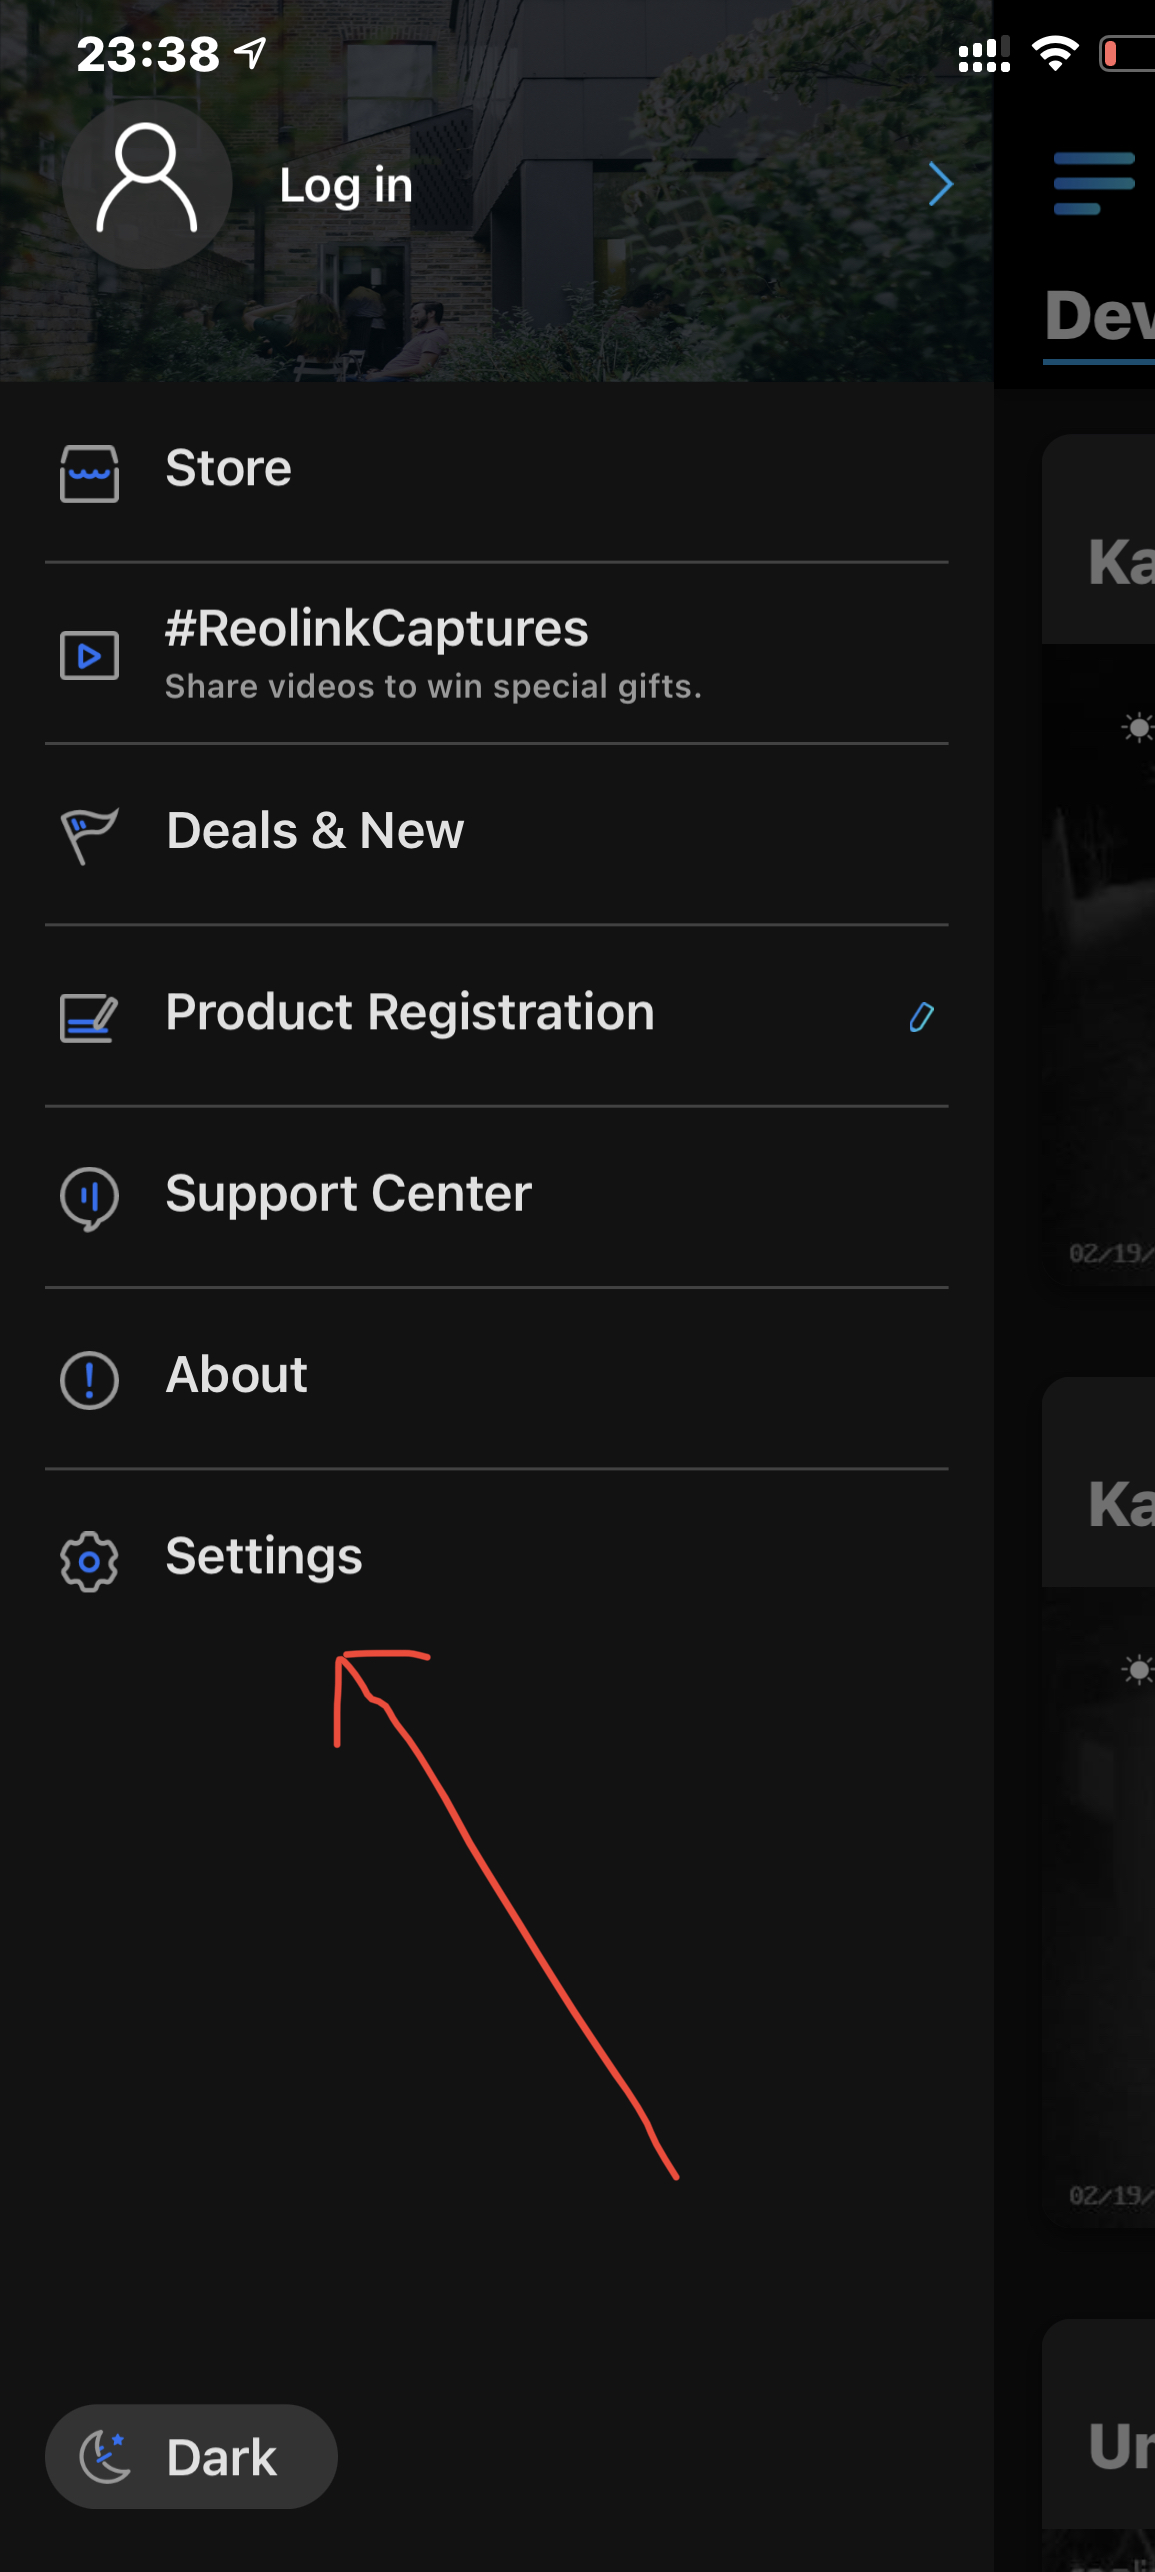Tap the user profile avatar icon
Viewport: 1155px width, 2572px height.
147,184
